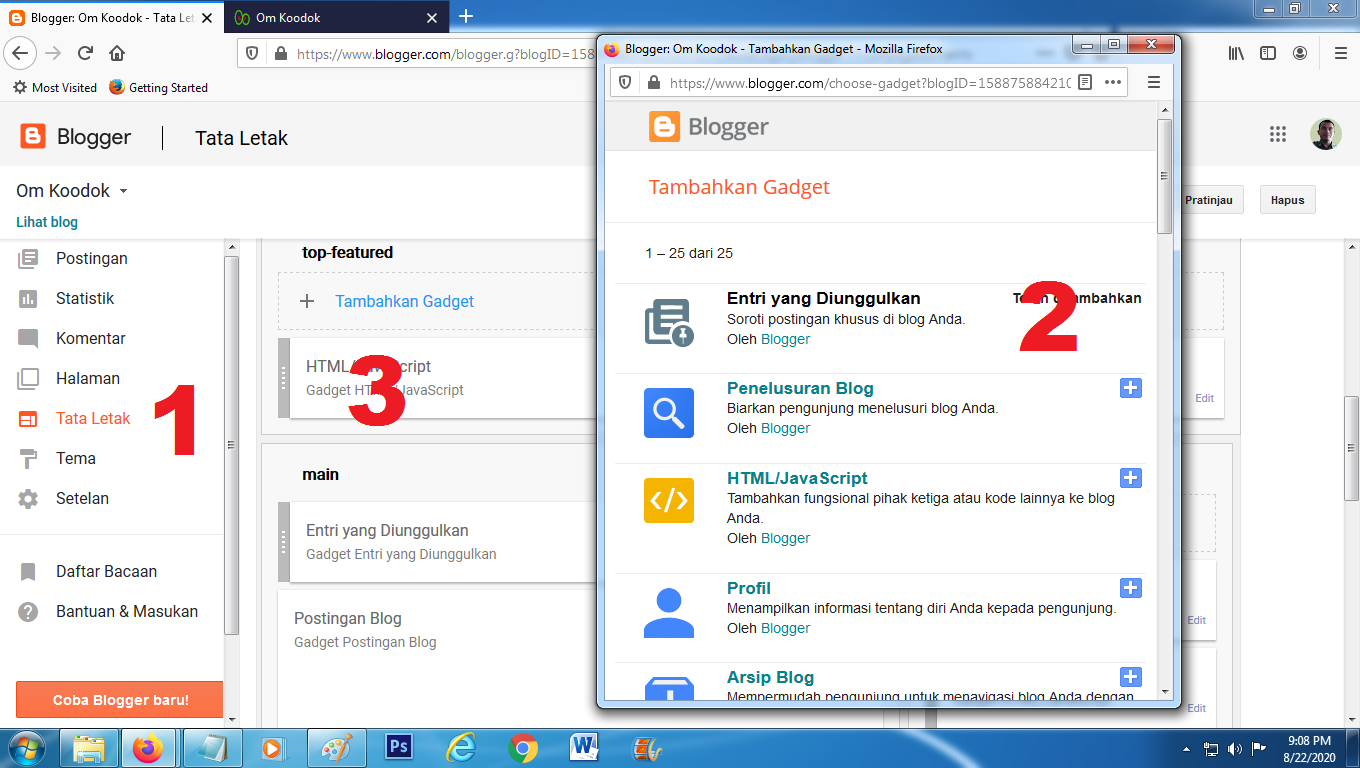
Task: Click the Entri yang Diunggulkan gadget icon
Action: [669, 322]
